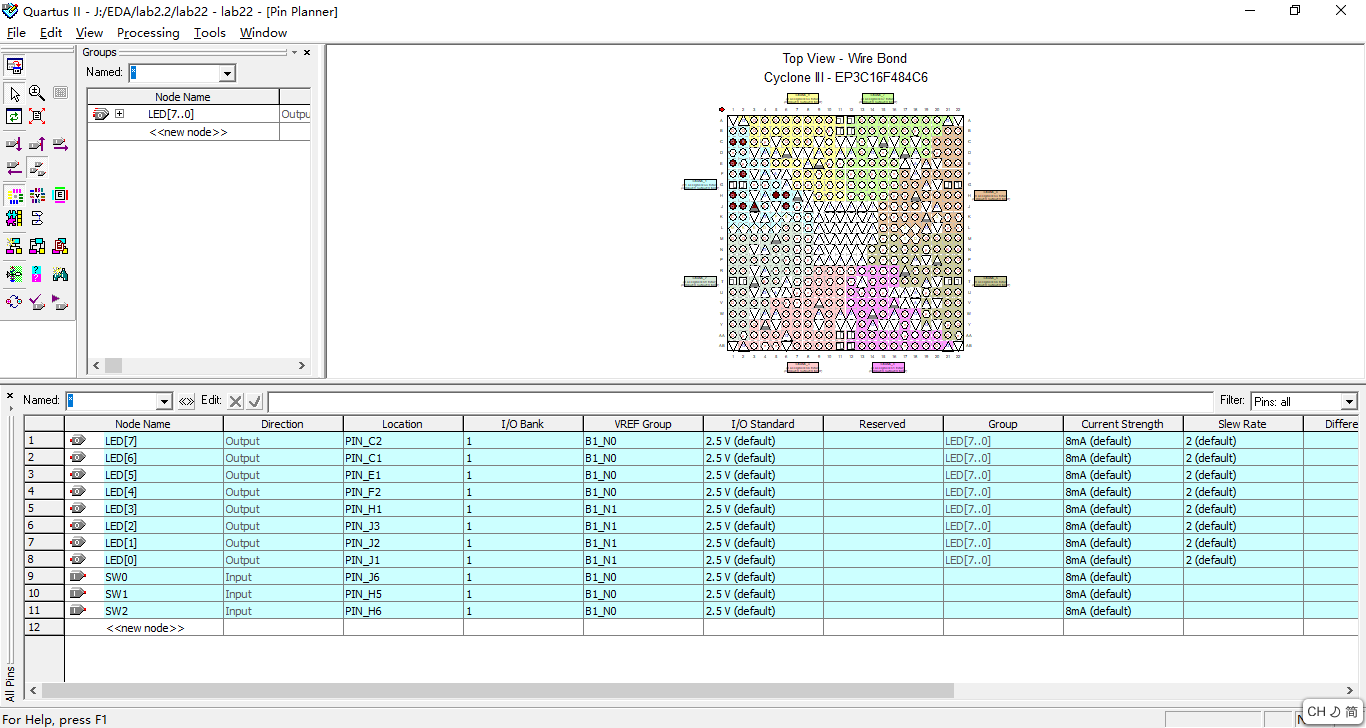Click the checkmark pin analysis icon
The image size is (1366, 728).
click(x=37, y=302)
